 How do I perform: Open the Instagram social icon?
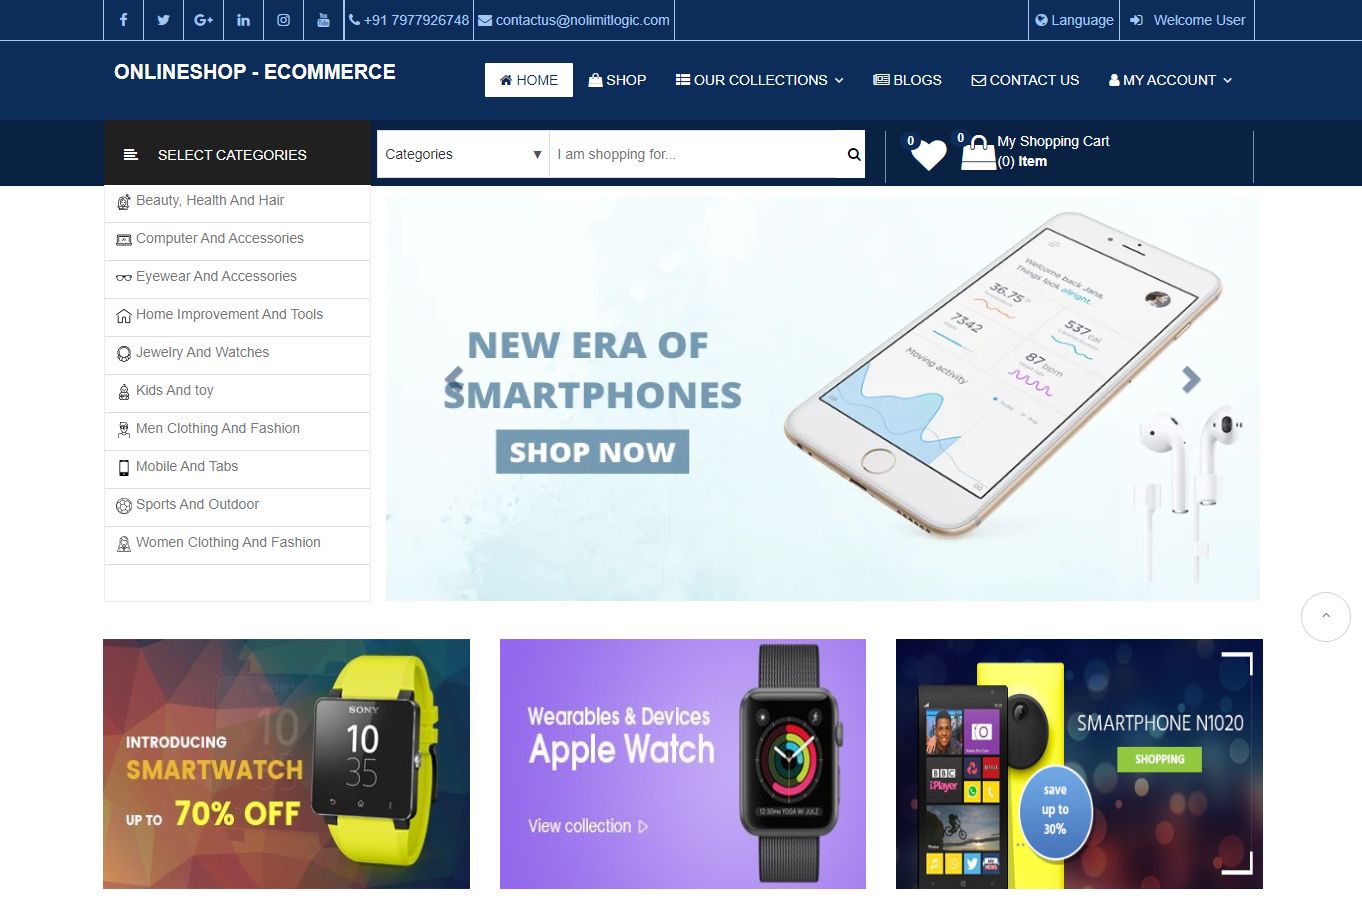coord(283,20)
